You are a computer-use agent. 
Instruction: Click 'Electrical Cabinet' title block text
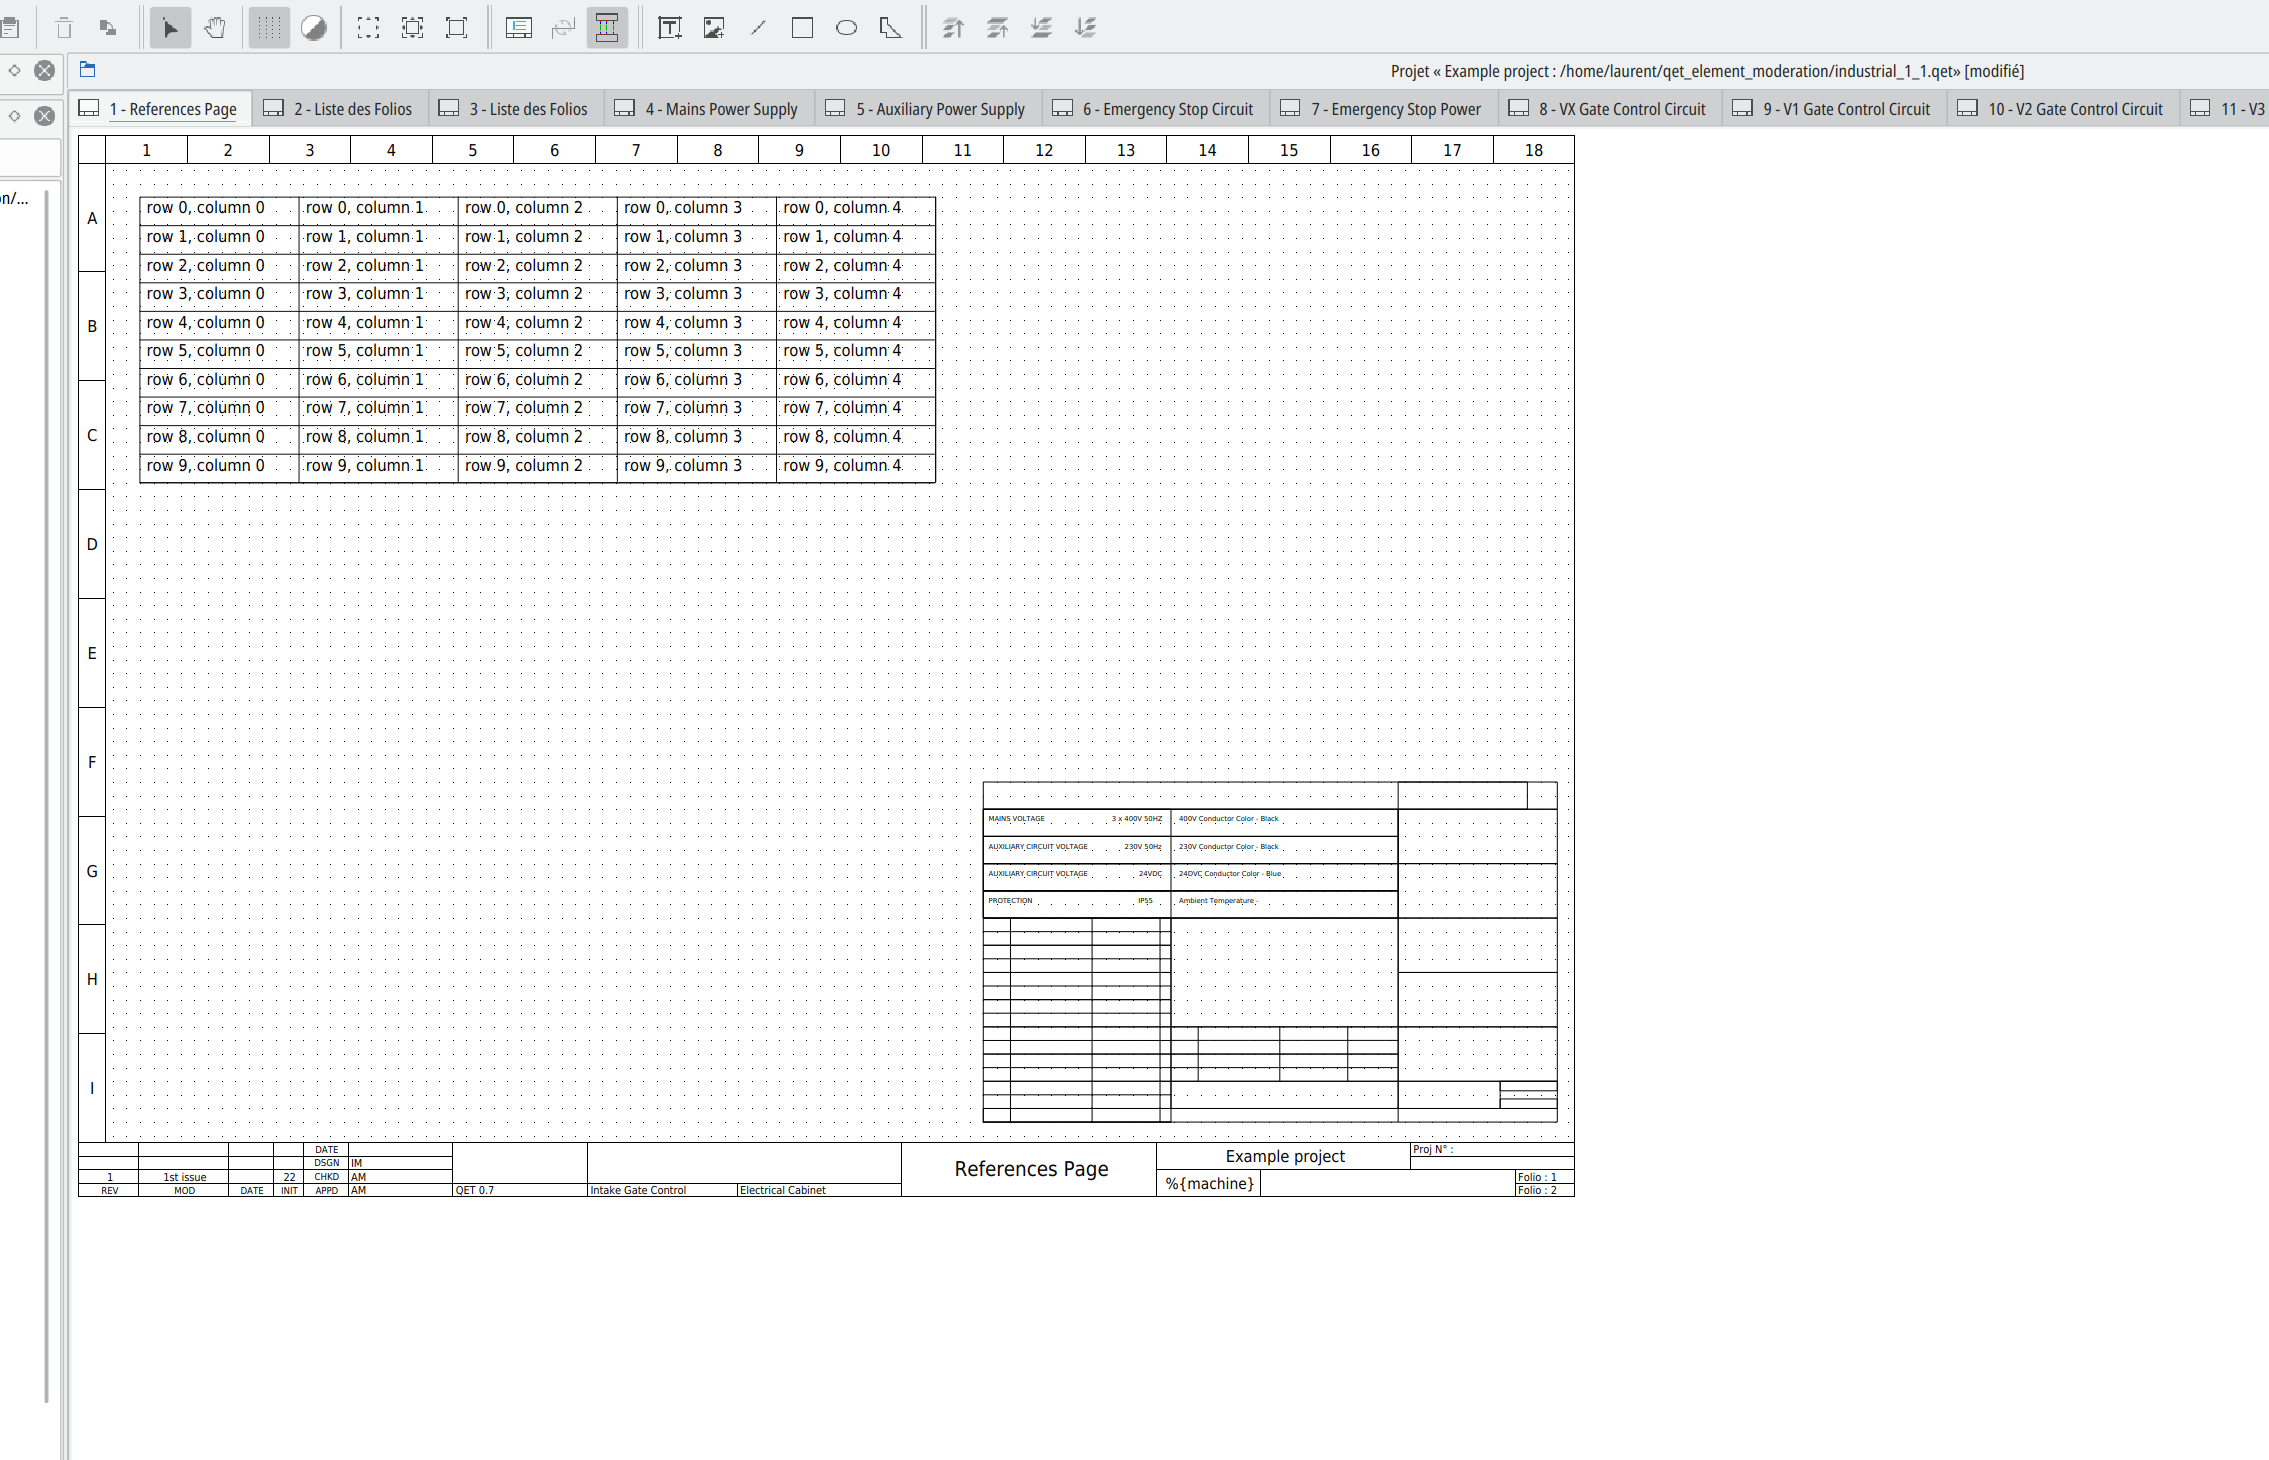783,1190
